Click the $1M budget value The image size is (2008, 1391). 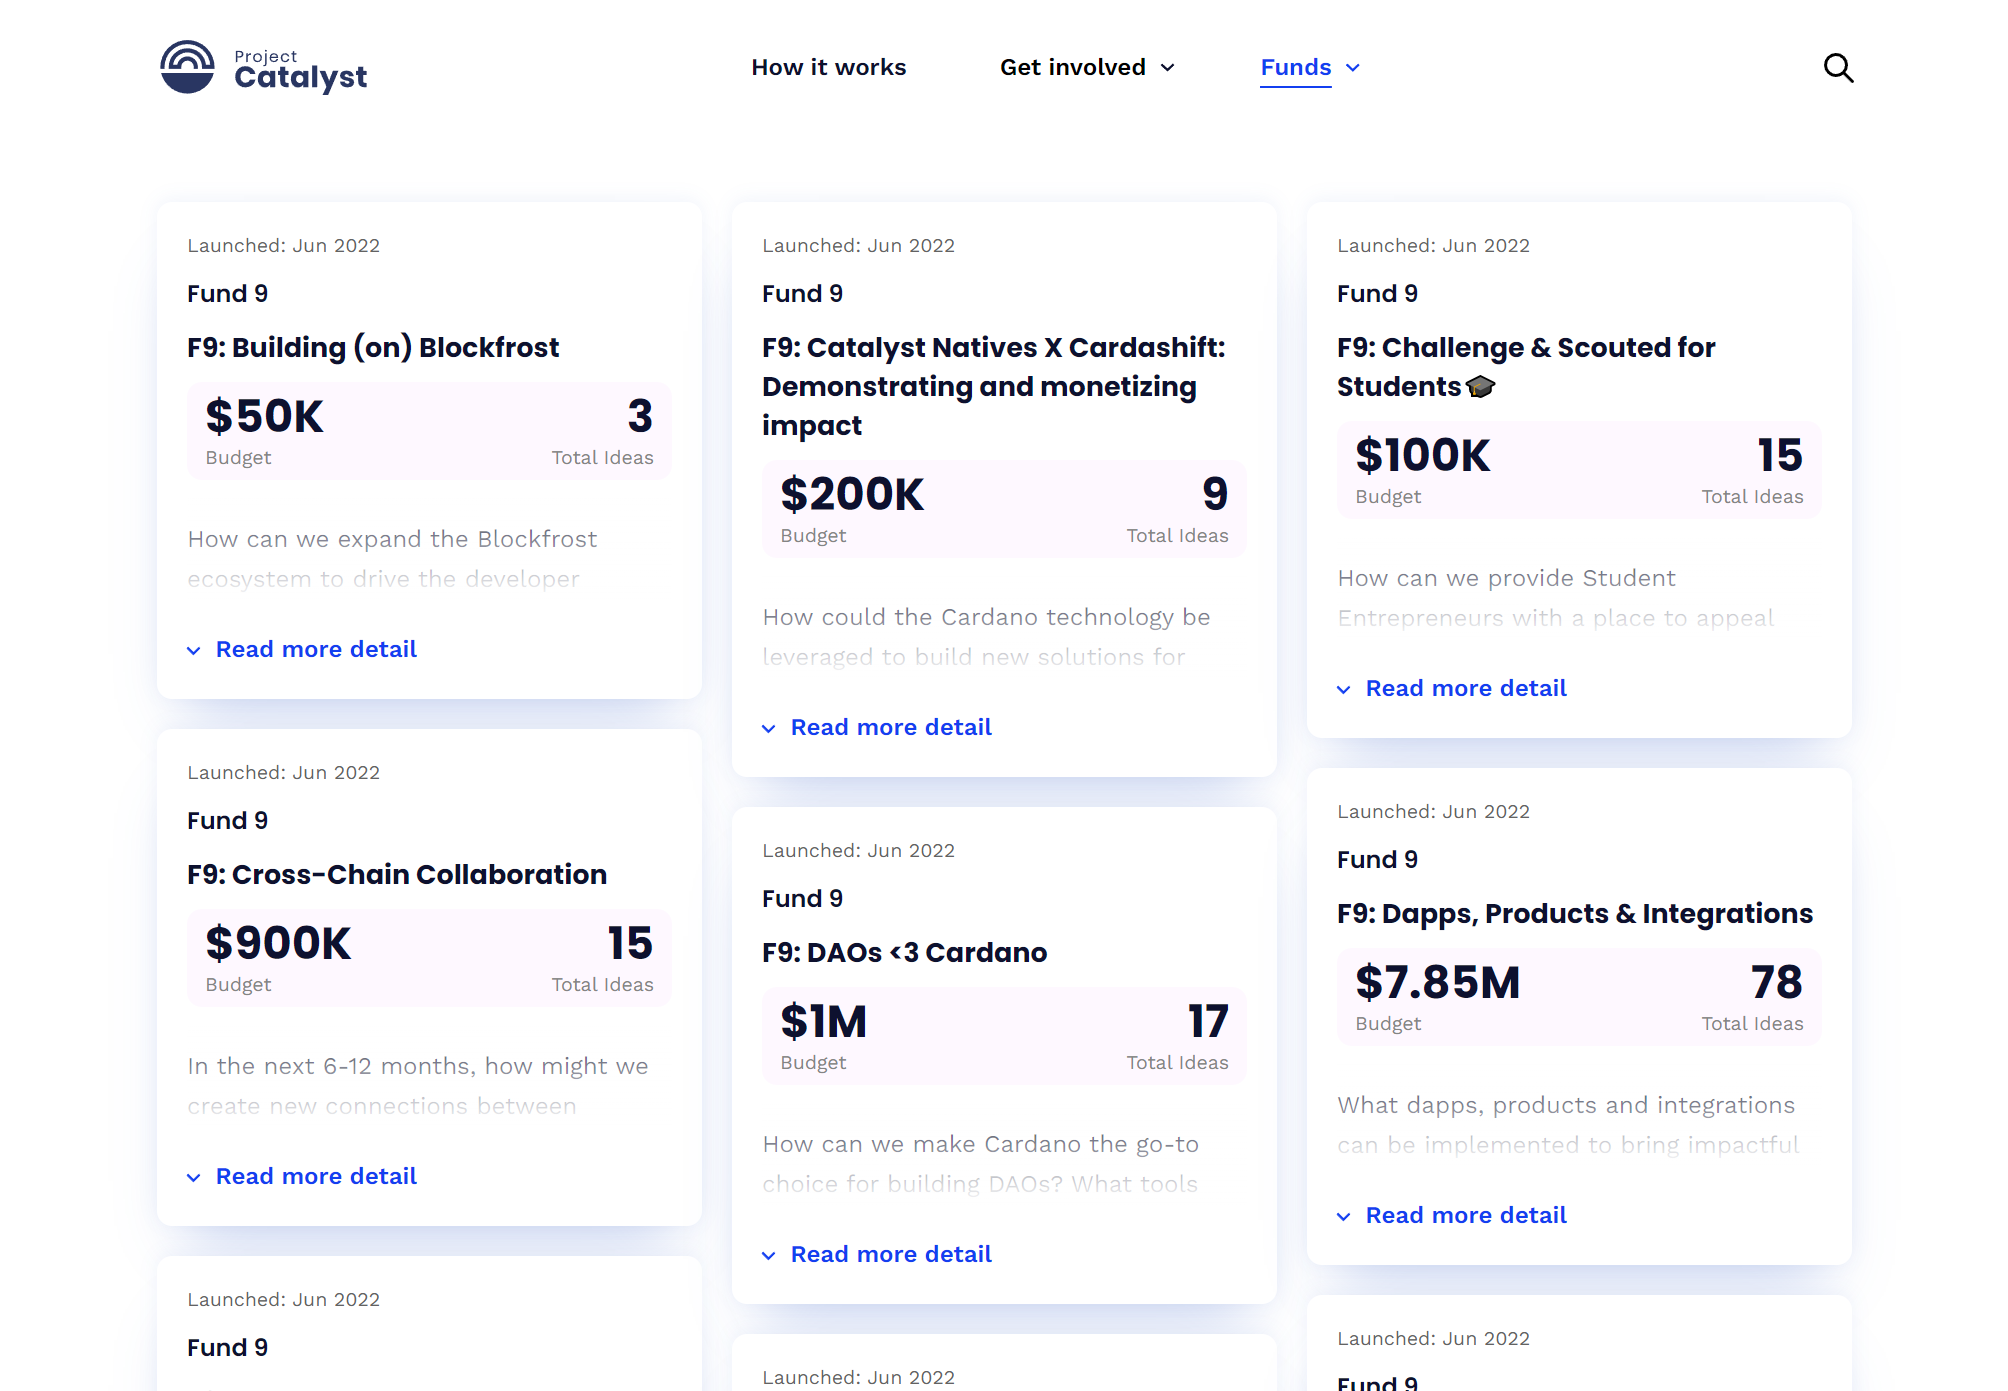click(824, 1021)
